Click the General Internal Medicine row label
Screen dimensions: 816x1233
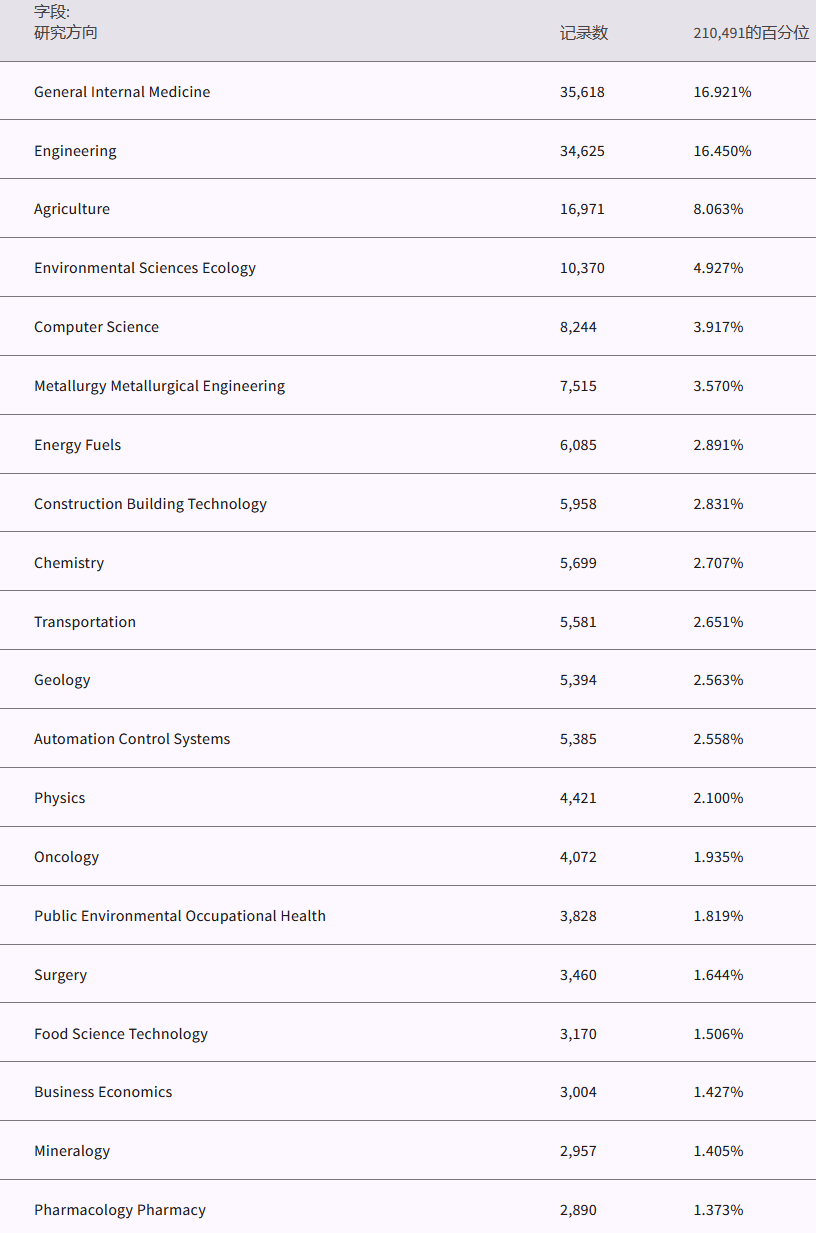[122, 92]
